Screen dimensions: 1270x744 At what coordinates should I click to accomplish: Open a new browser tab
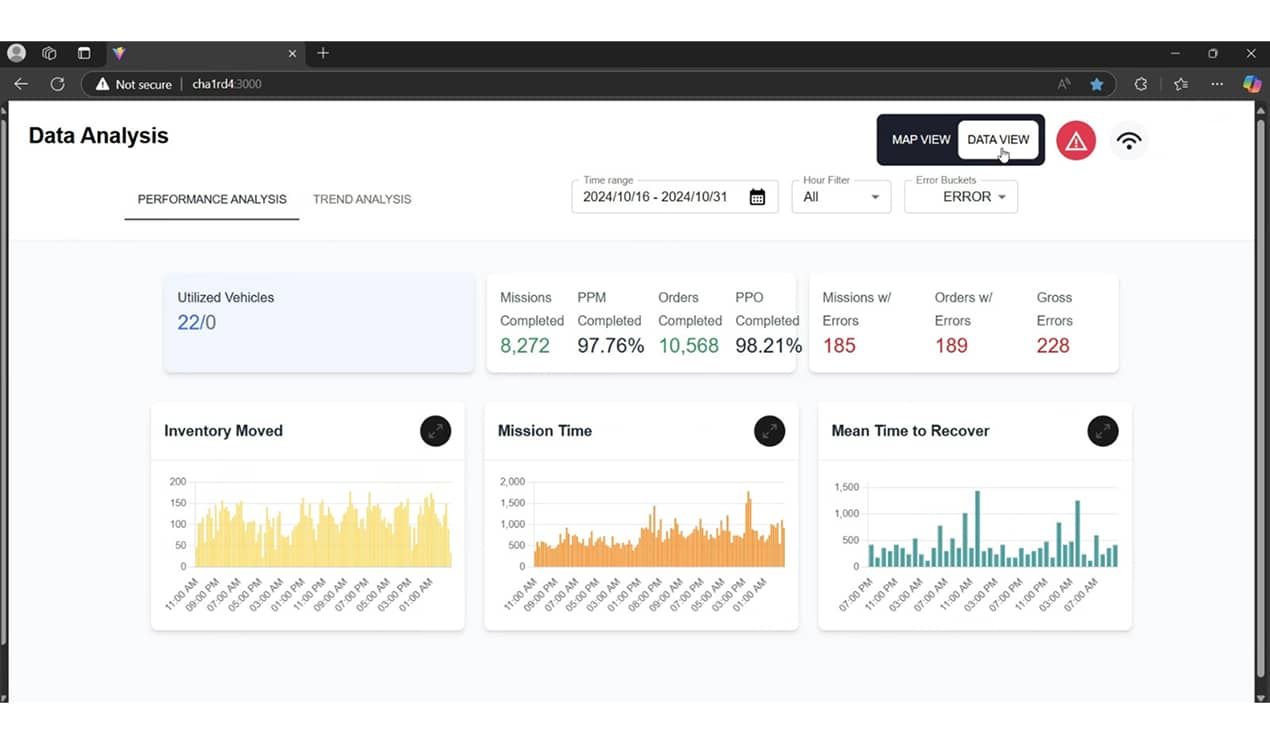[x=323, y=53]
